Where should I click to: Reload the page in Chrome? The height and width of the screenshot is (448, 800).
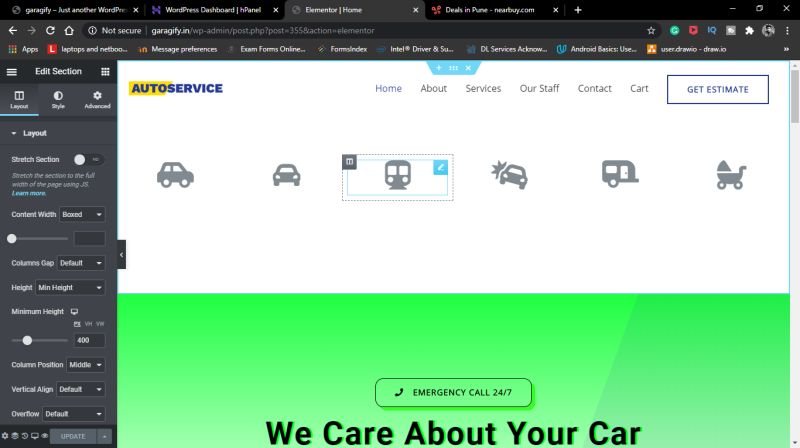pos(50,31)
